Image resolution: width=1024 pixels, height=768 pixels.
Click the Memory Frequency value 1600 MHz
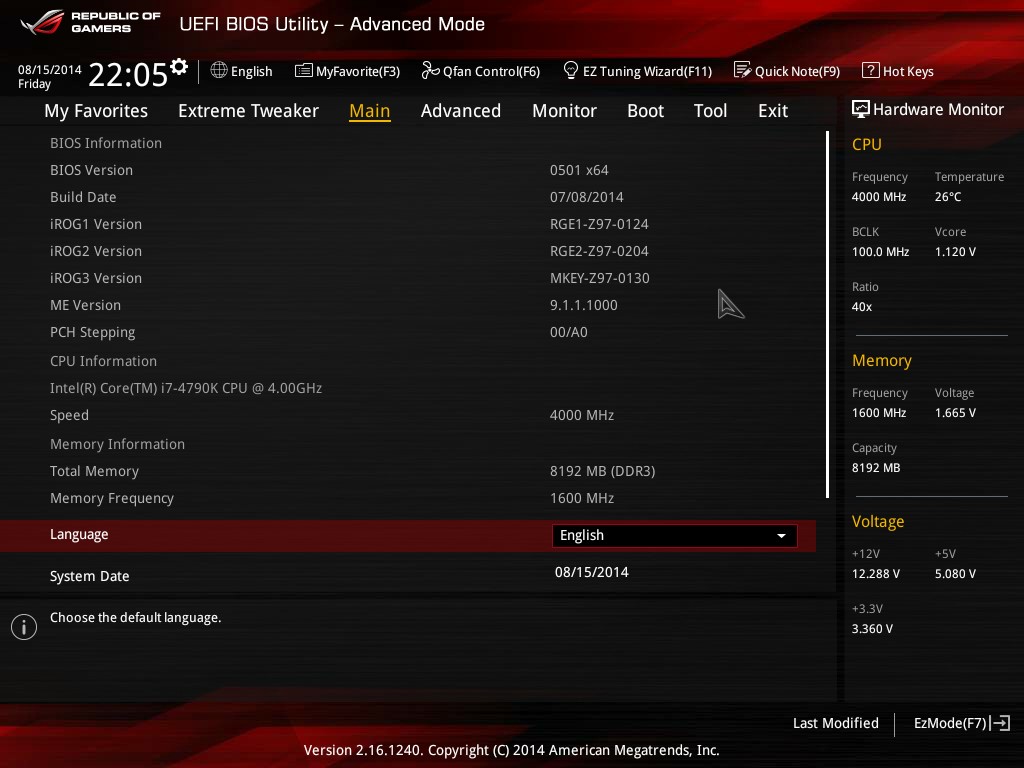[581, 498]
